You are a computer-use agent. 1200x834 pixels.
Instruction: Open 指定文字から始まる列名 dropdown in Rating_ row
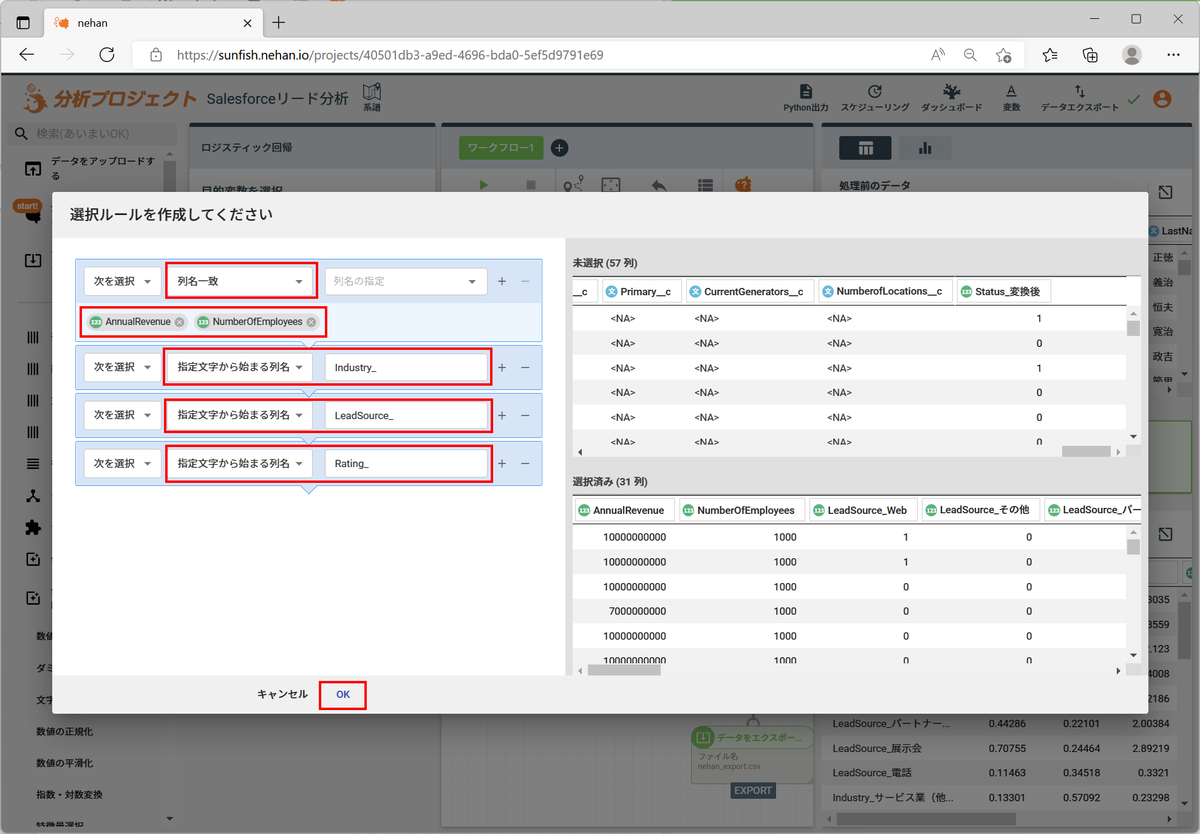[239, 463]
